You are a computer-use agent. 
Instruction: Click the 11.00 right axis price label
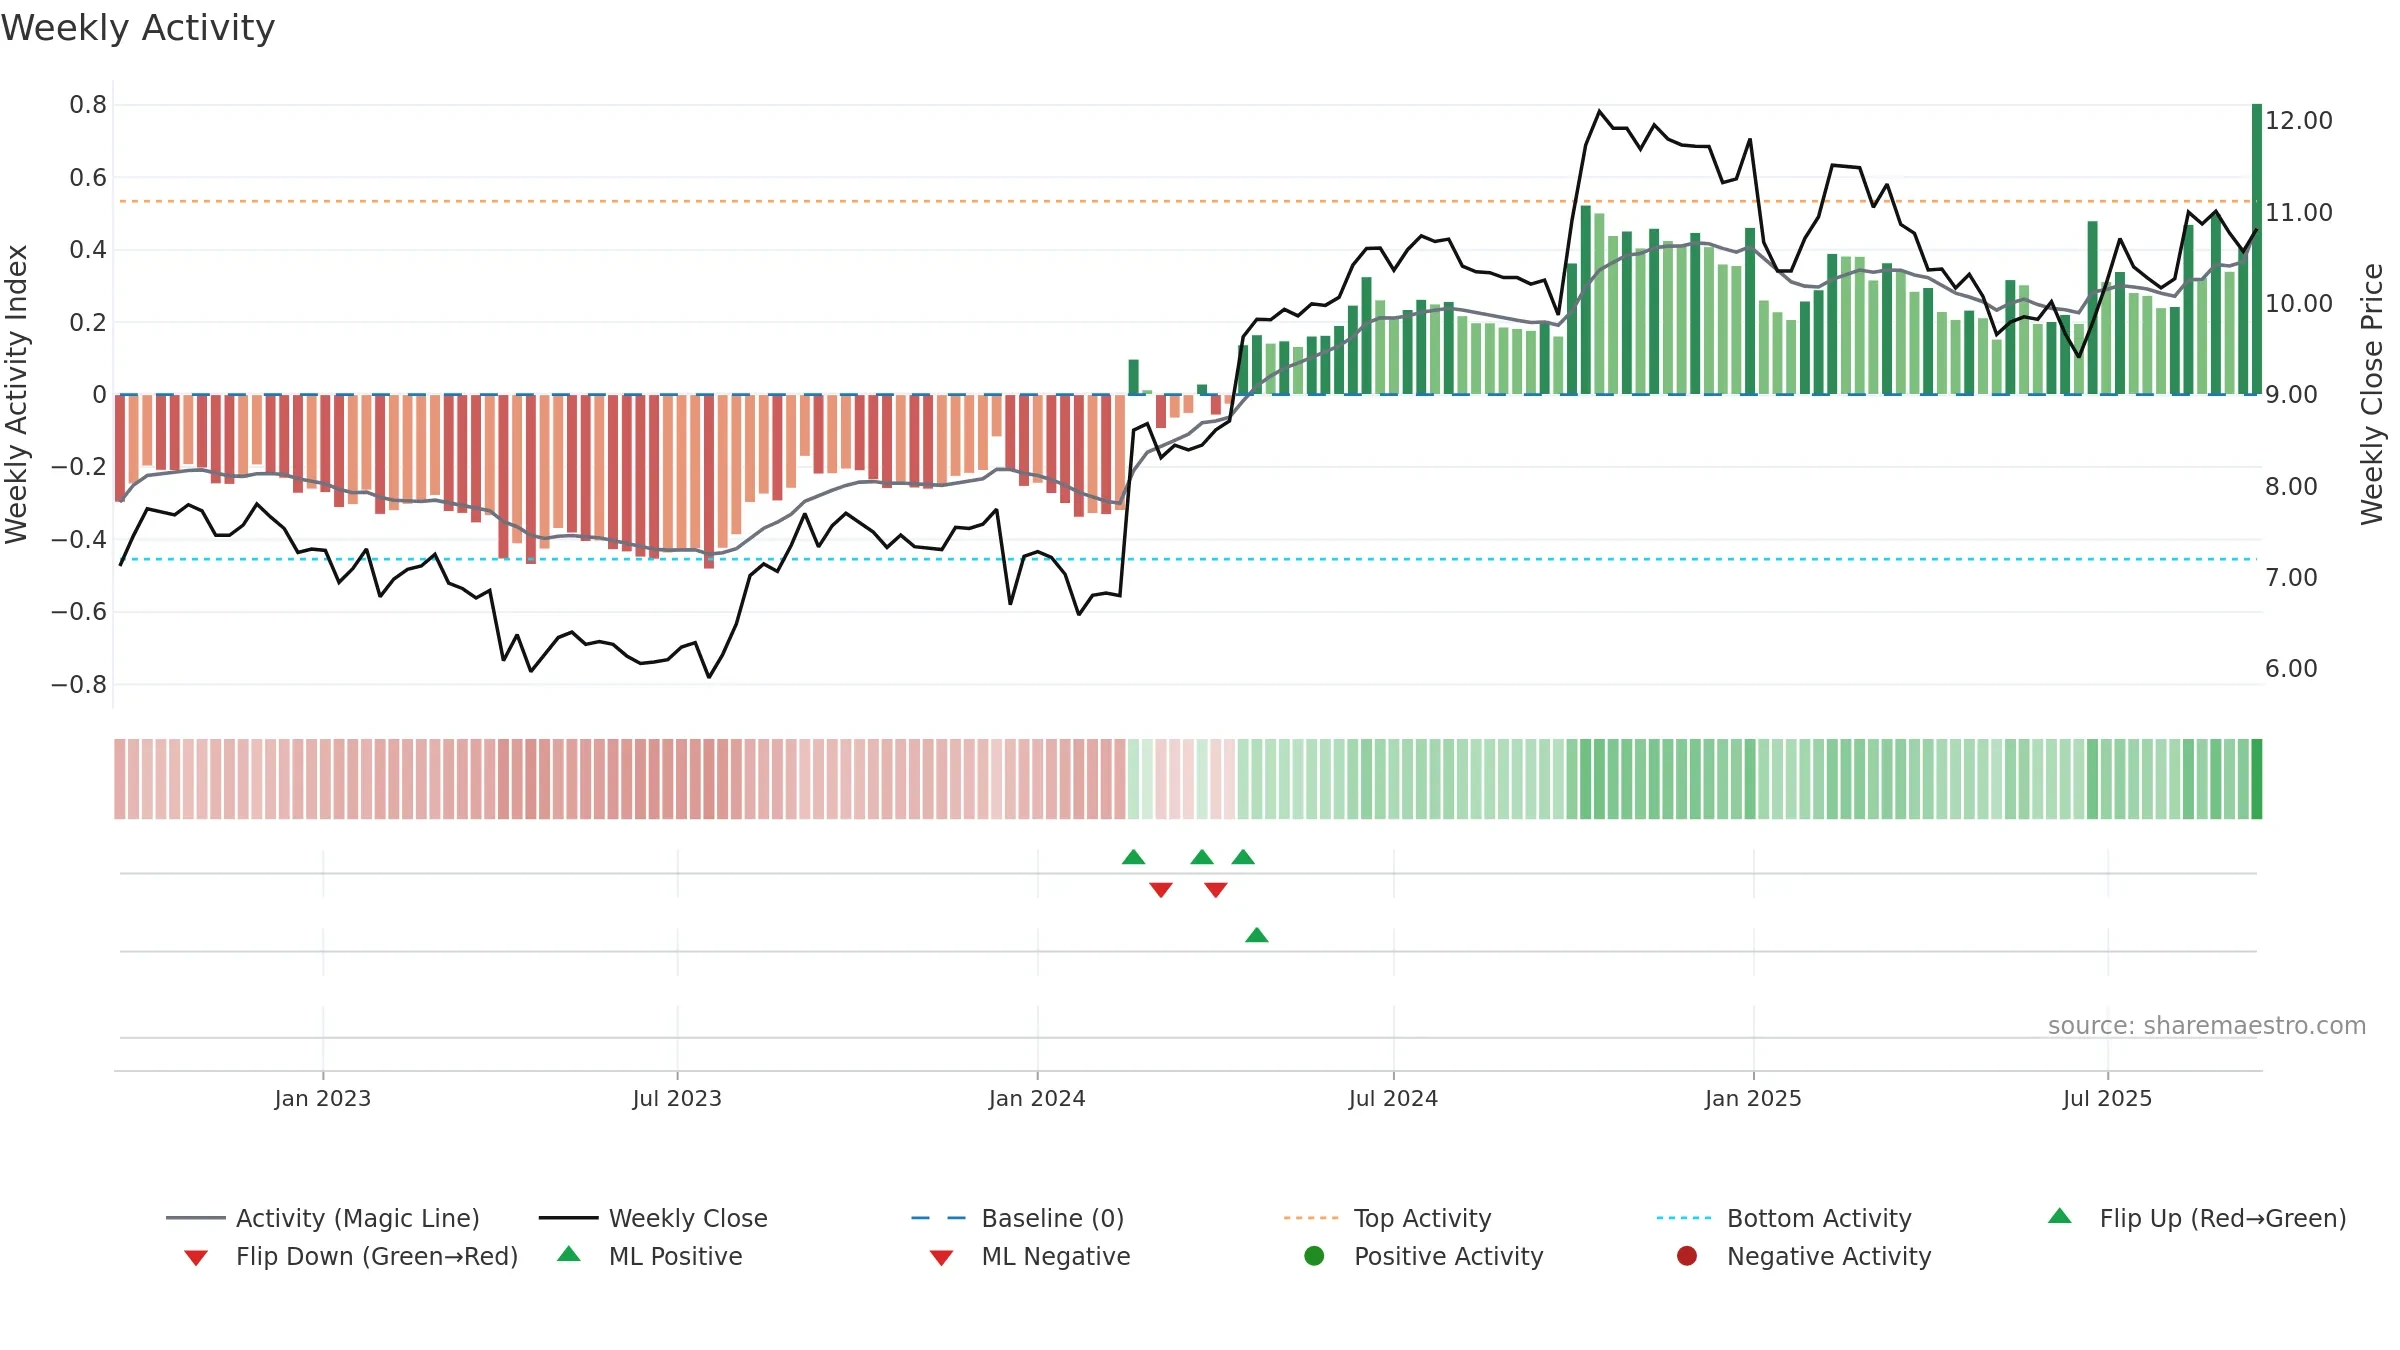(x=2299, y=212)
